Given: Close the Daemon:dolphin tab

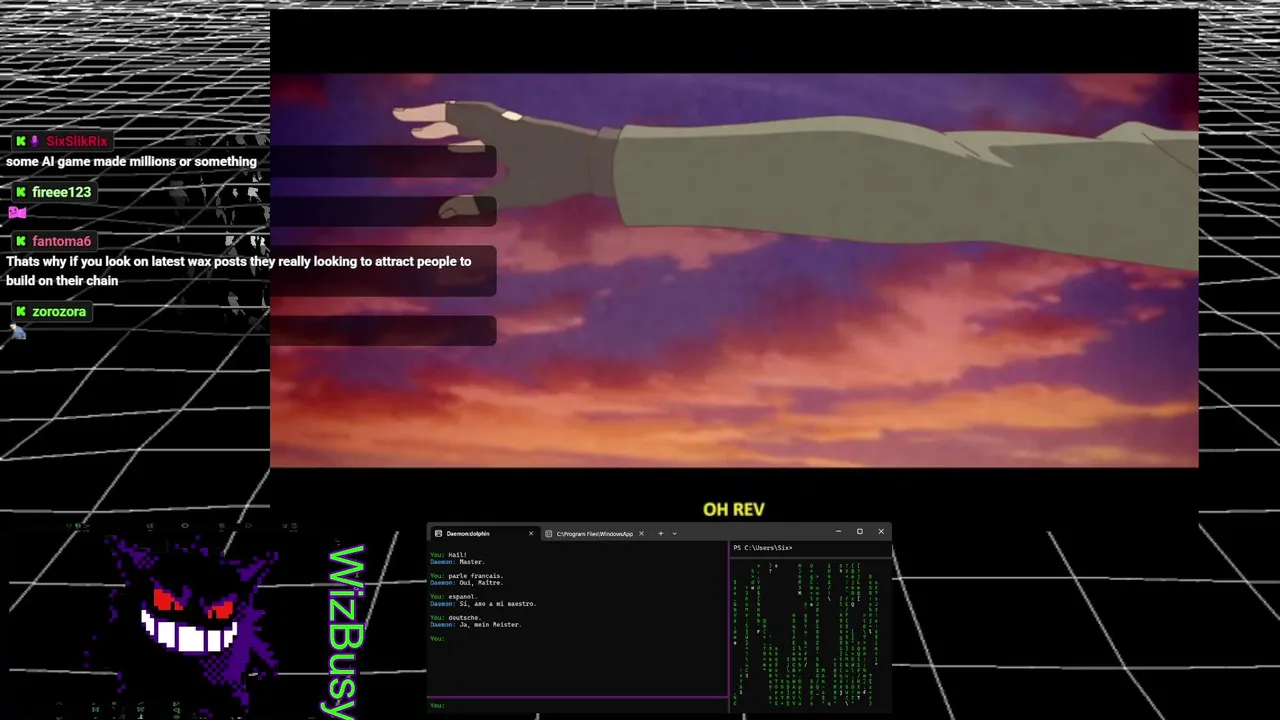Looking at the screenshot, I should [531, 533].
